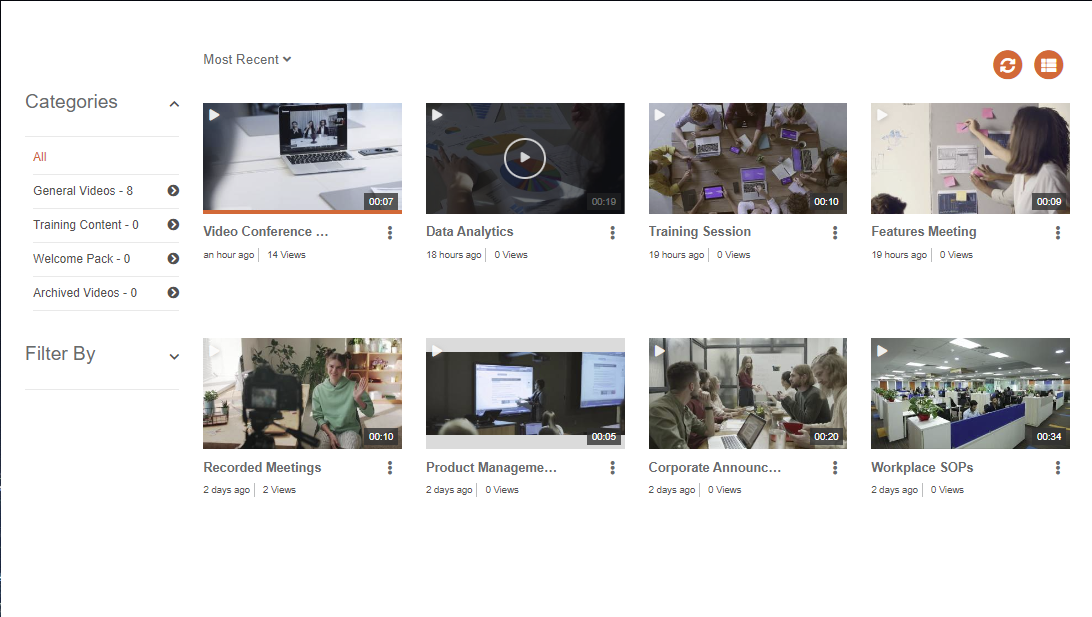
Task: Open the Training Session video title
Action: (x=699, y=232)
